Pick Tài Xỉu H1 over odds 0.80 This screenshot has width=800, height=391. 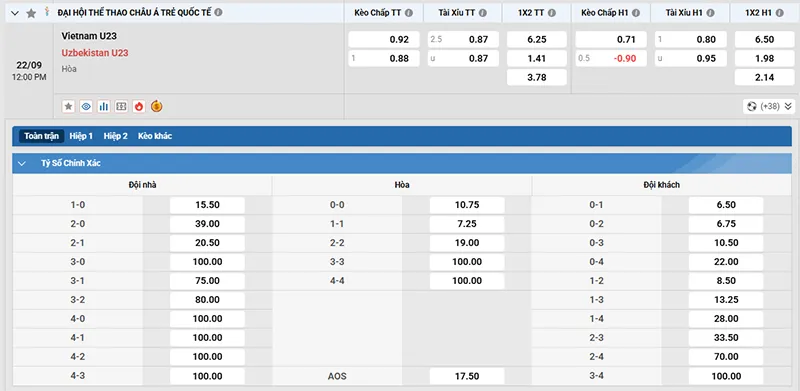coord(691,39)
